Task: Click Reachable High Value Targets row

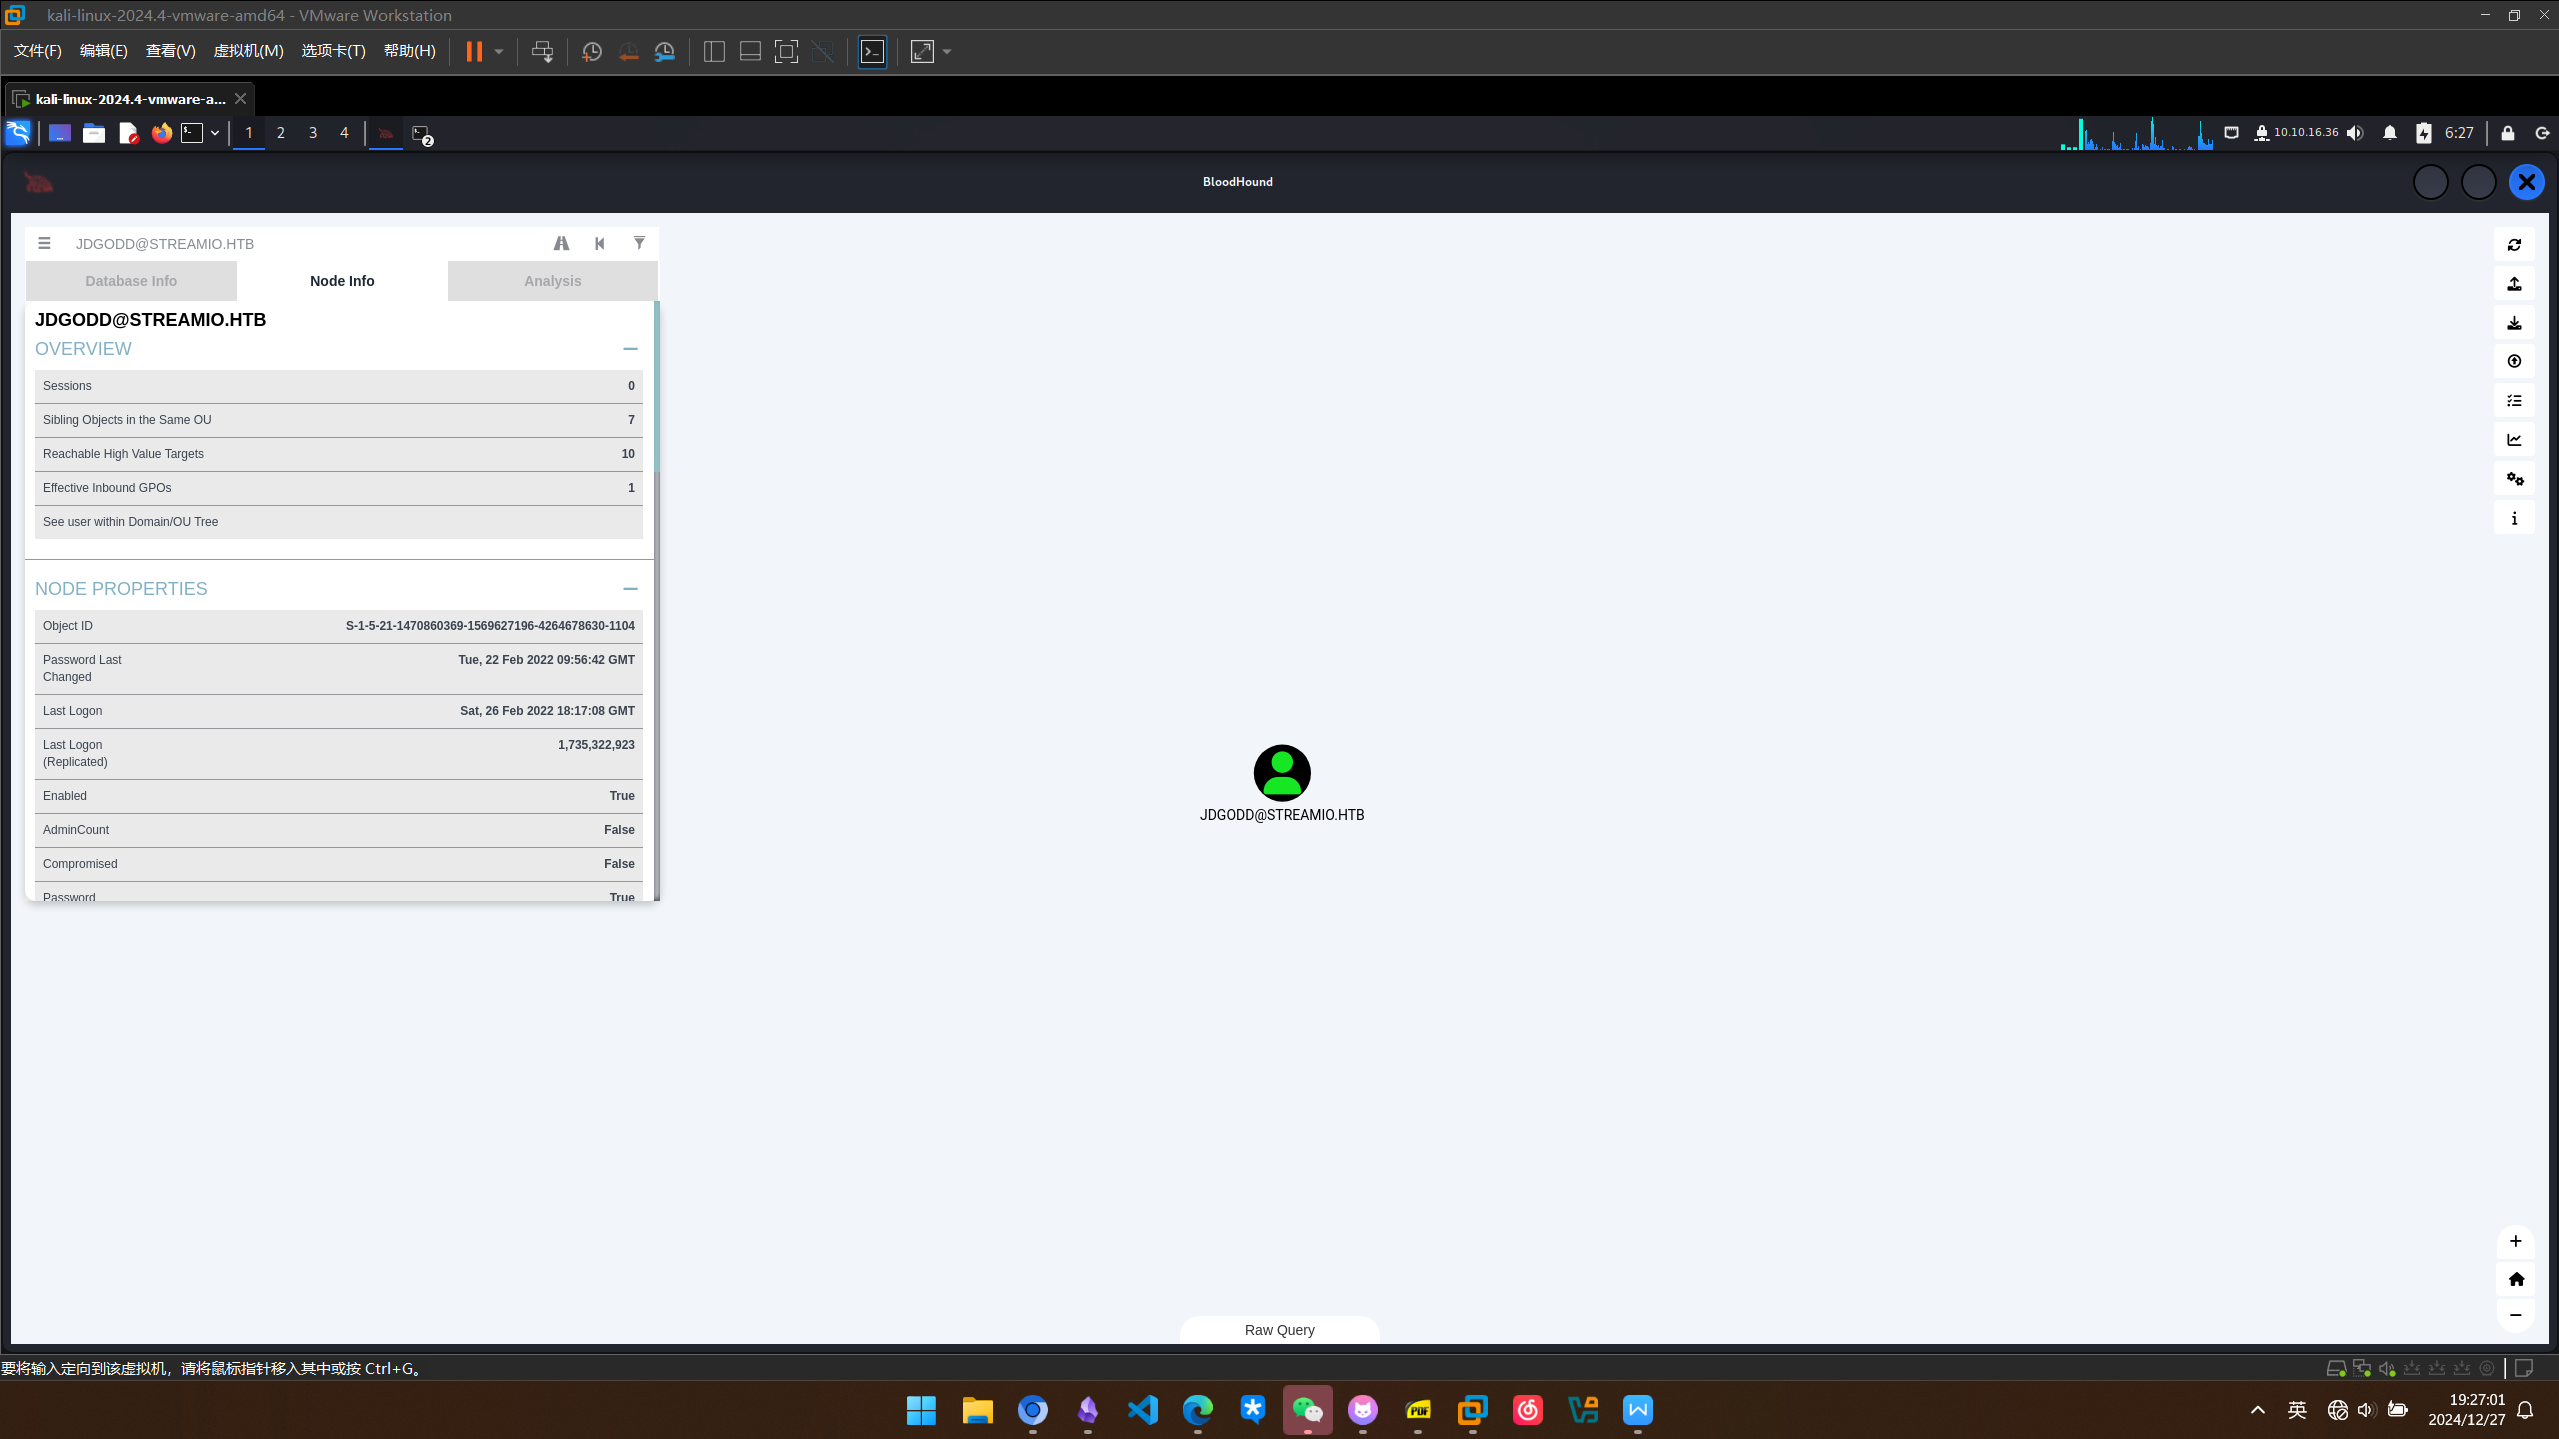Action: (x=338, y=454)
